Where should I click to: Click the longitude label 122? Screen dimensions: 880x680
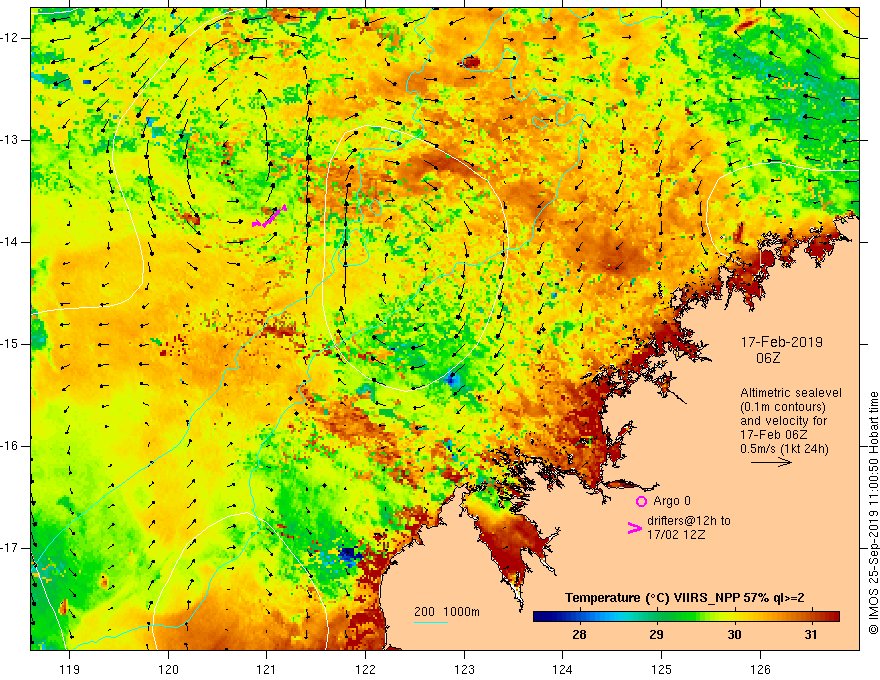pos(365,669)
